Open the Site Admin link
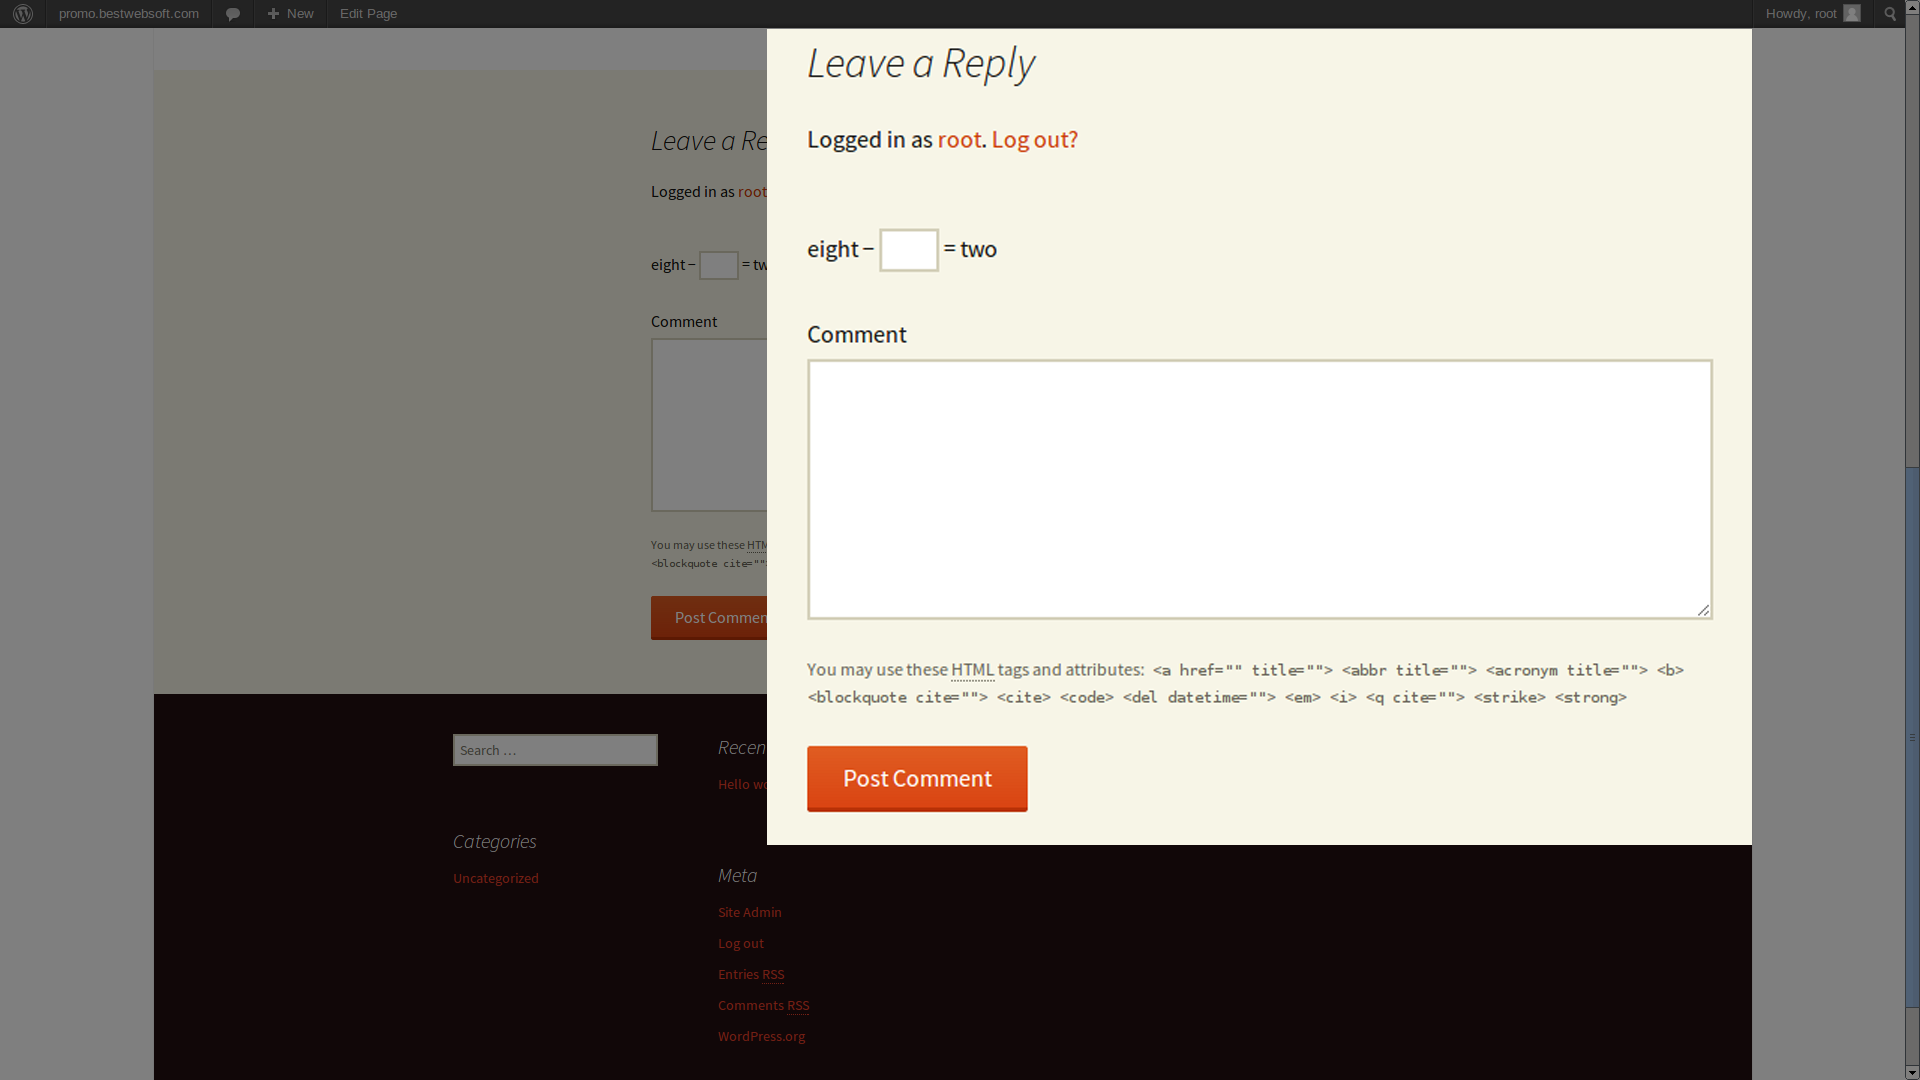The width and height of the screenshot is (1920, 1080). point(750,912)
